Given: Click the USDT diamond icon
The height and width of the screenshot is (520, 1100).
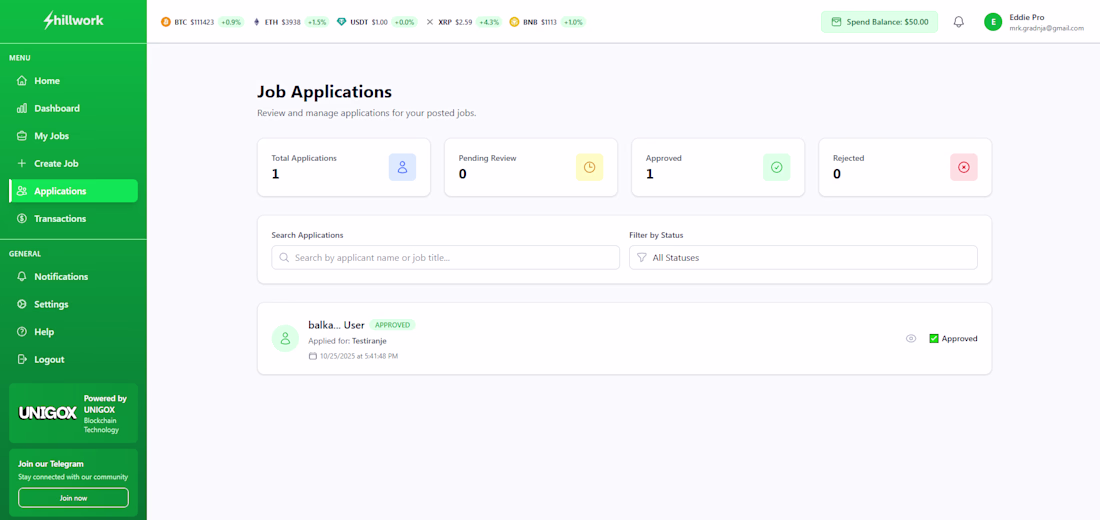Looking at the screenshot, I should click(x=342, y=22).
